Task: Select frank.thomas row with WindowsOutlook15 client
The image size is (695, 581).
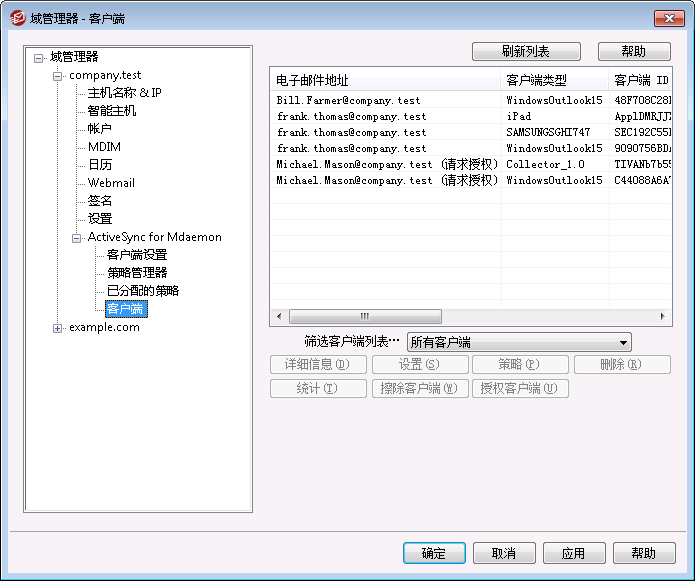Action: (471, 148)
